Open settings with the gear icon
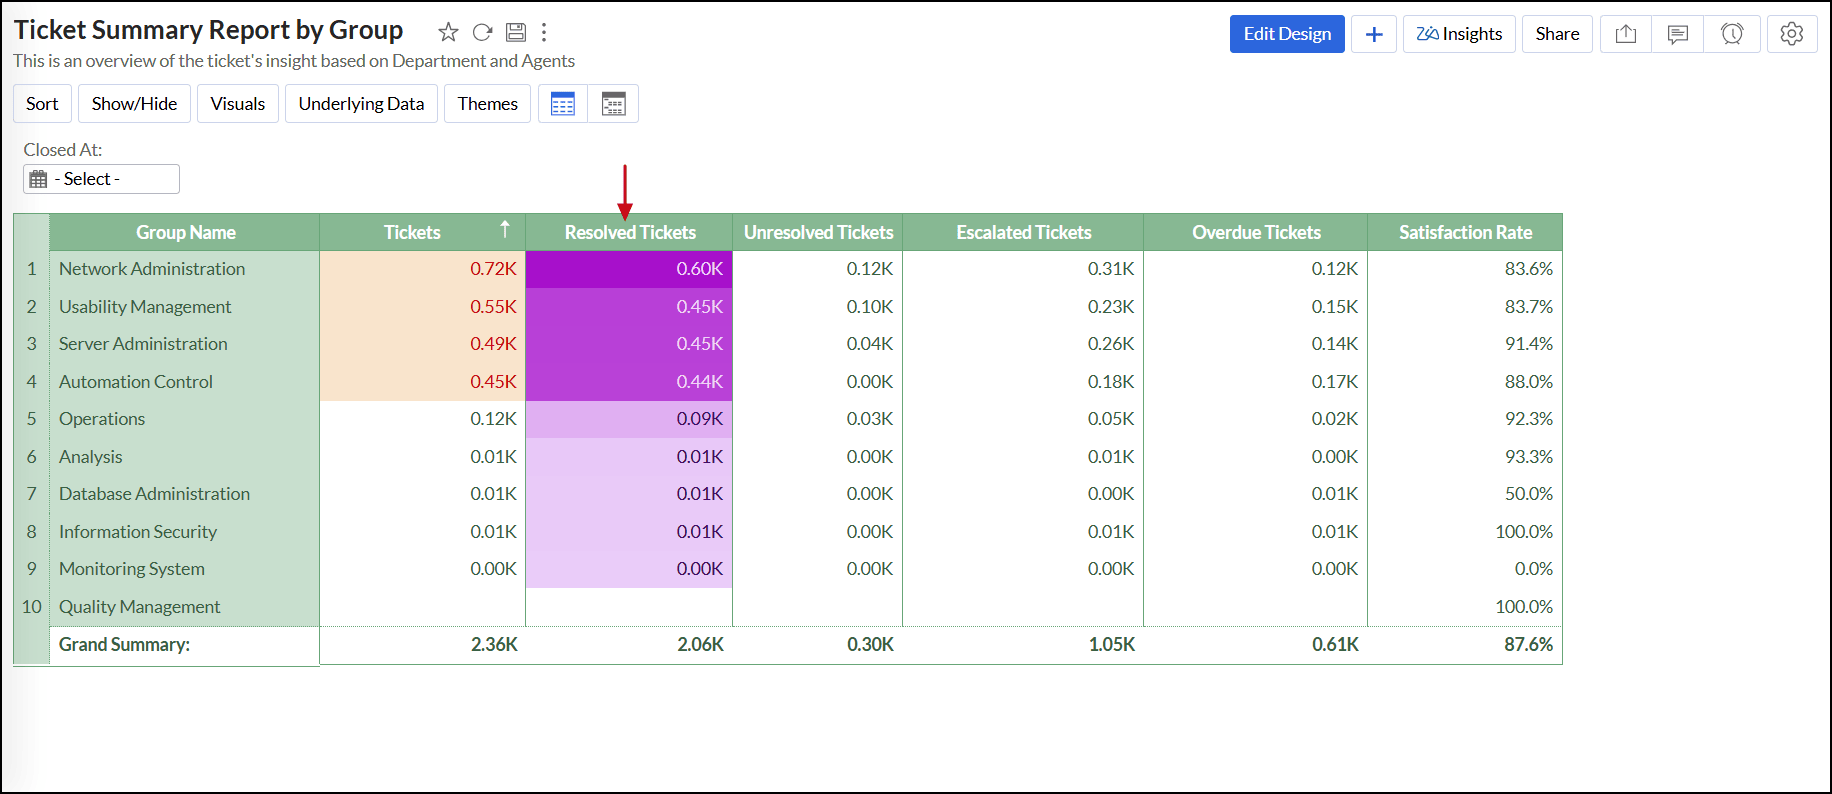The image size is (1832, 794). [1791, 34]
